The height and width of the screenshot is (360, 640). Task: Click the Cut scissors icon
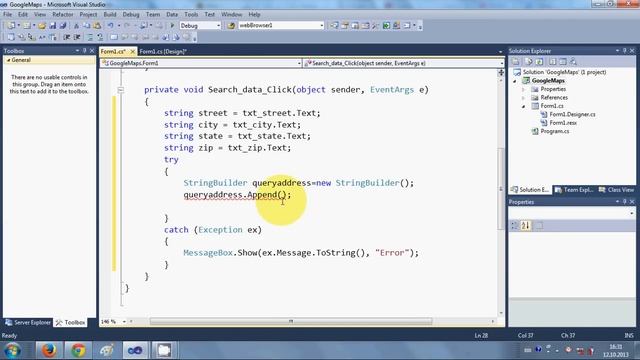point(76,26)
